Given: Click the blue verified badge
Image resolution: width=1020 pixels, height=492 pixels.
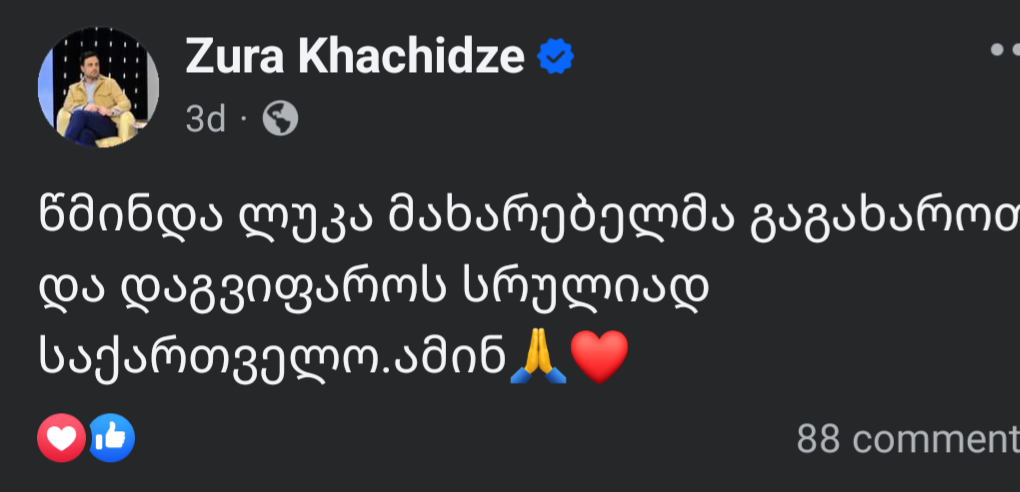Looking at the screenshot, I should click(x=556, y=58).
